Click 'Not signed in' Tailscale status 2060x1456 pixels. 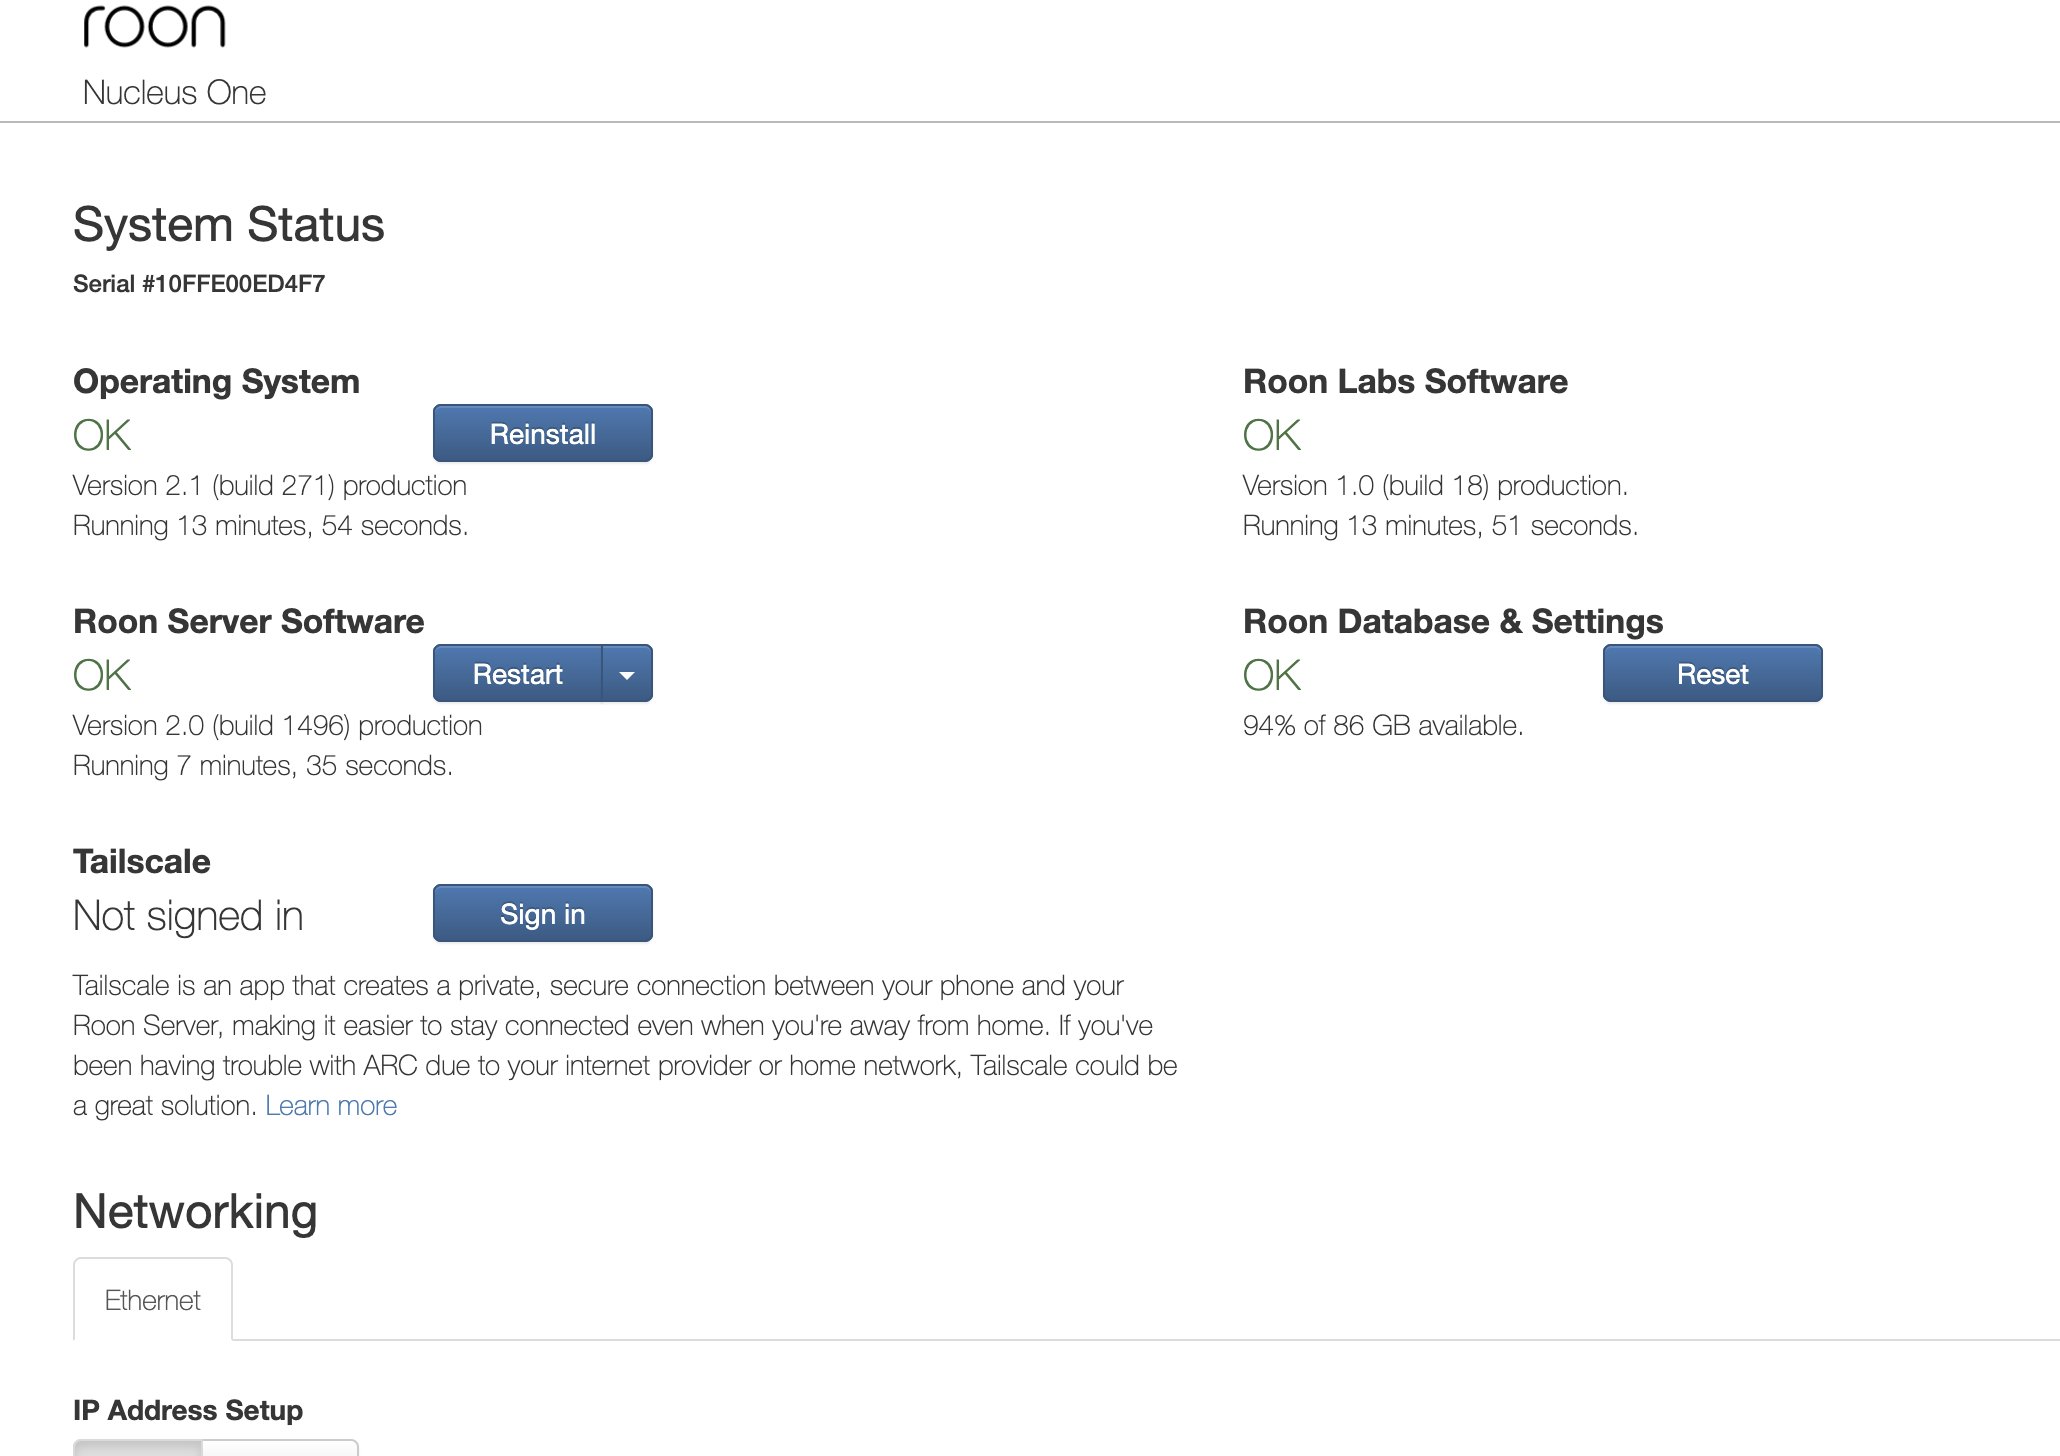pyautogui.click(x=188, y=916)
